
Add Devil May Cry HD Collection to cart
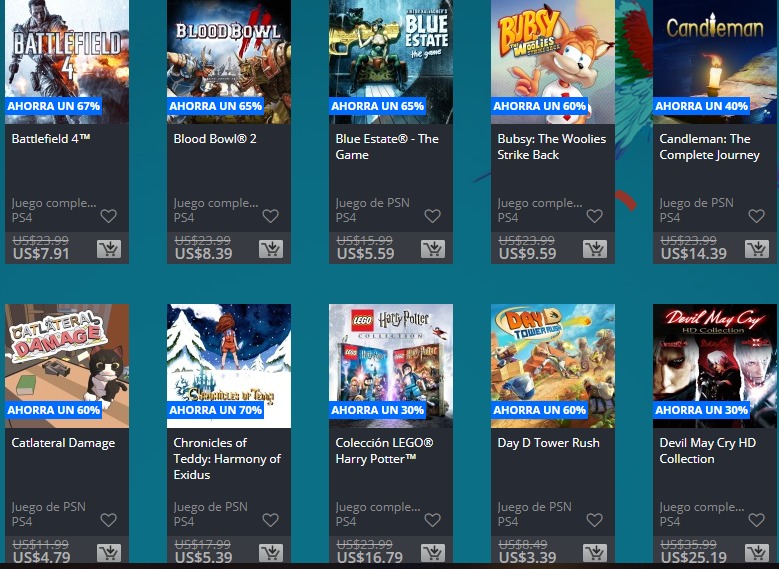click(757, 553)
